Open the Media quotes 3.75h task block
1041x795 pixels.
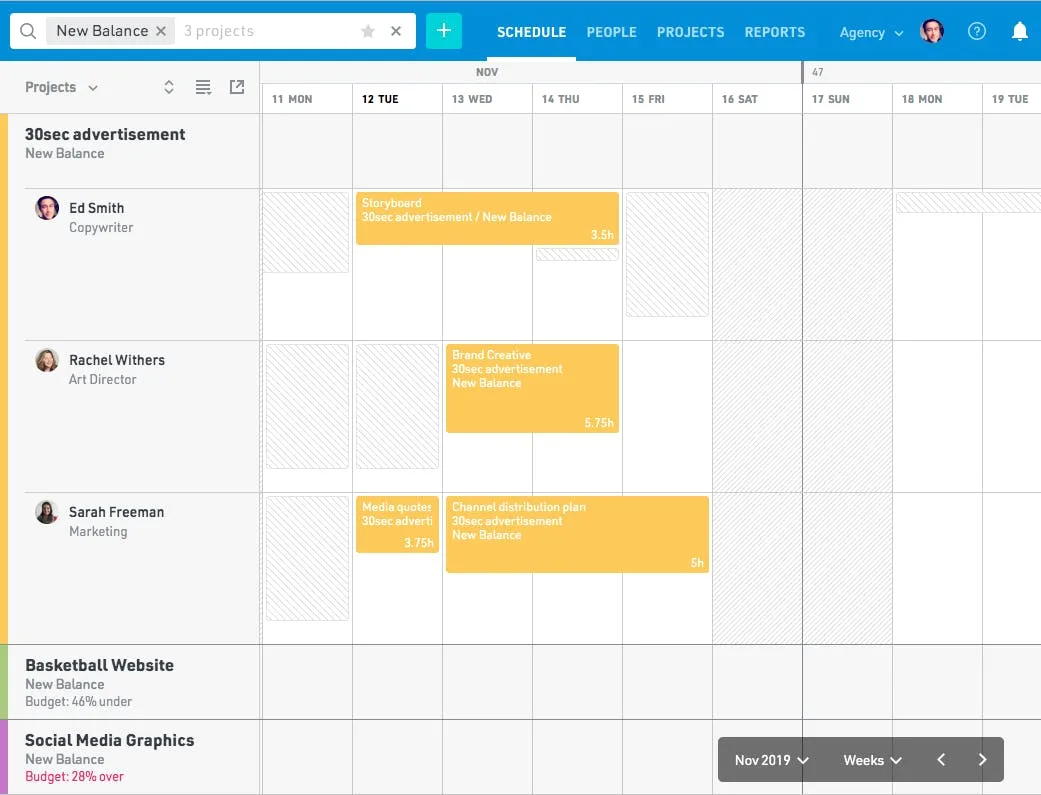pos(397,525)
